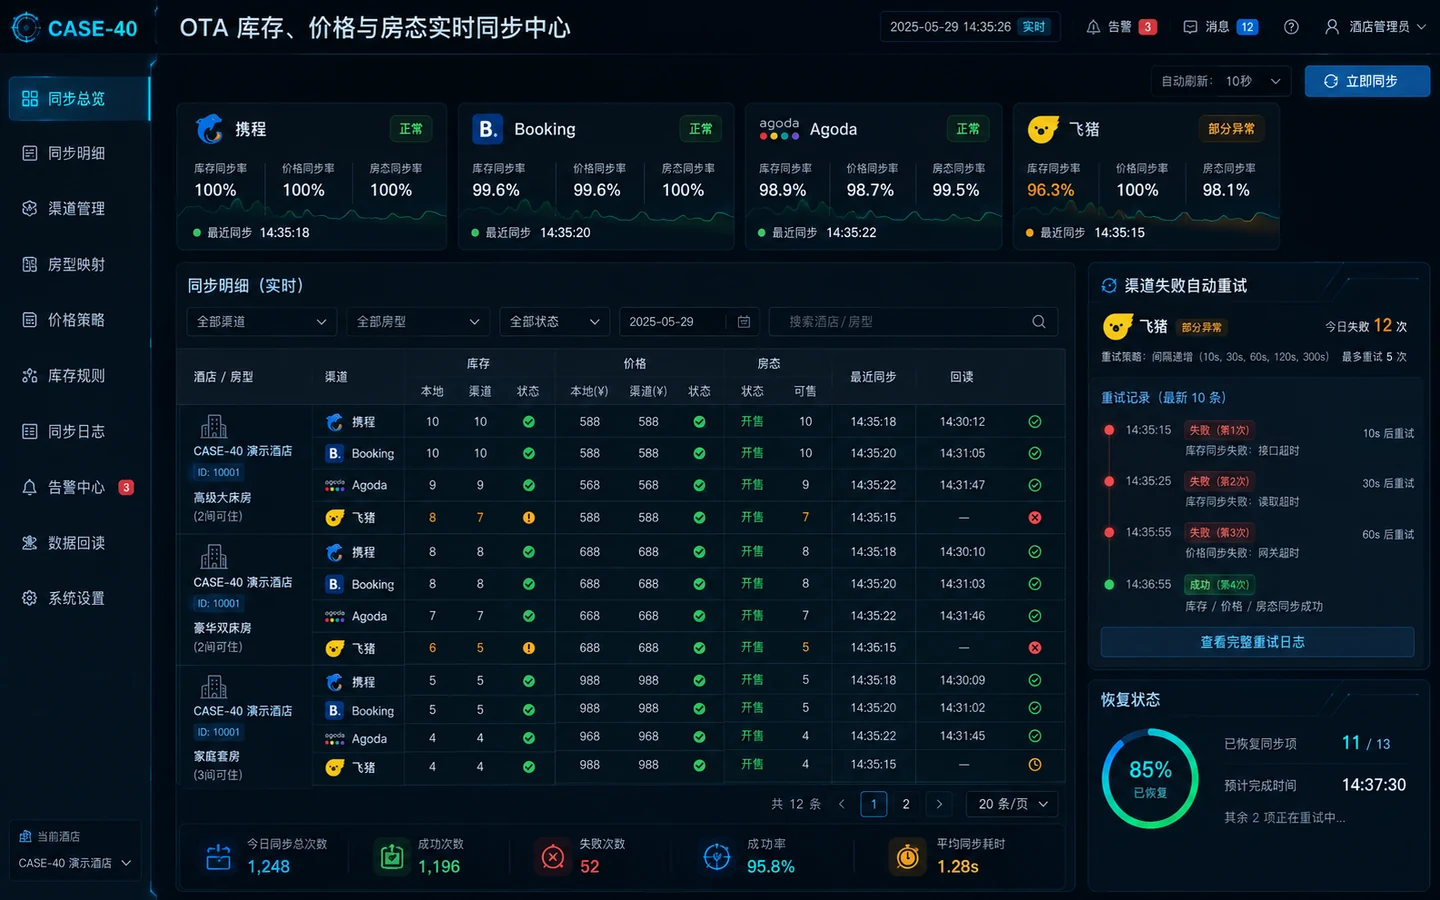Click the inventory warning icon in 豪华双床房 飞猪 row
This screenshot has width=1440, height=900.
528,648
